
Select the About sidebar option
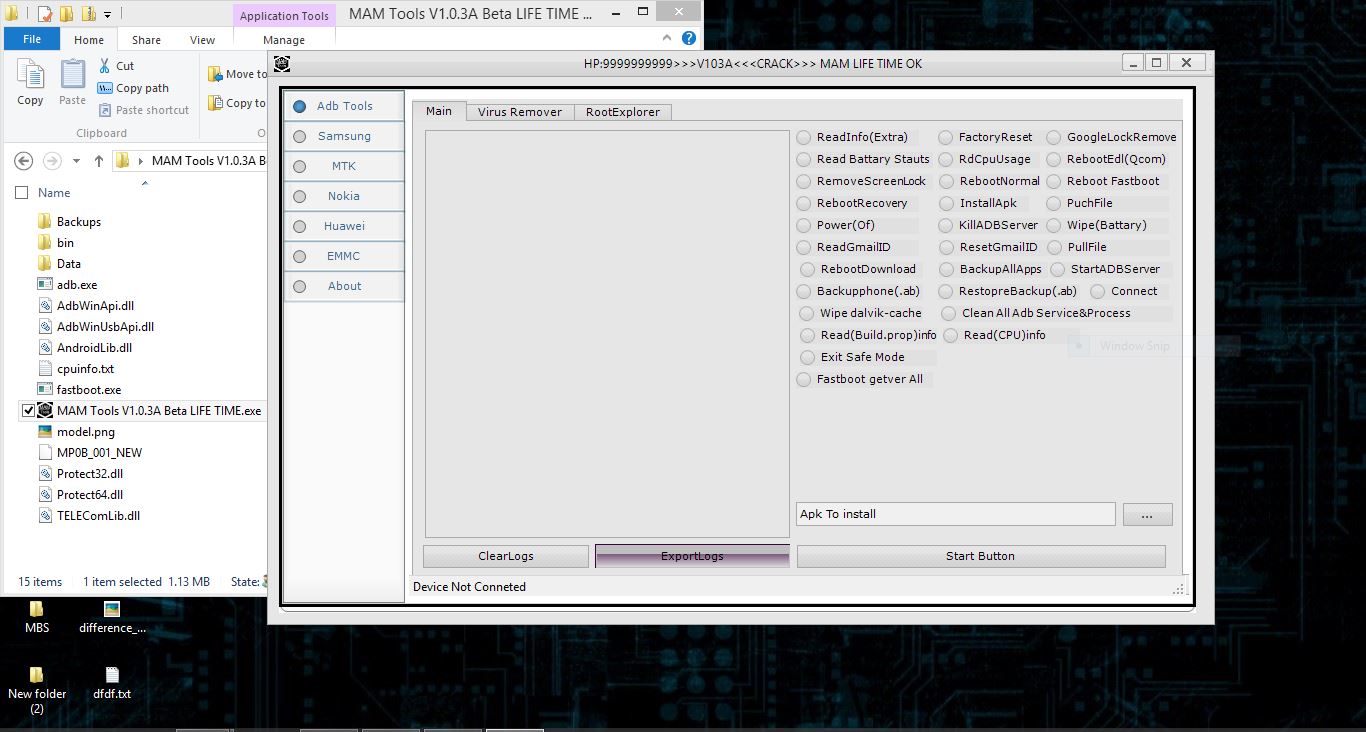[344, 286]
